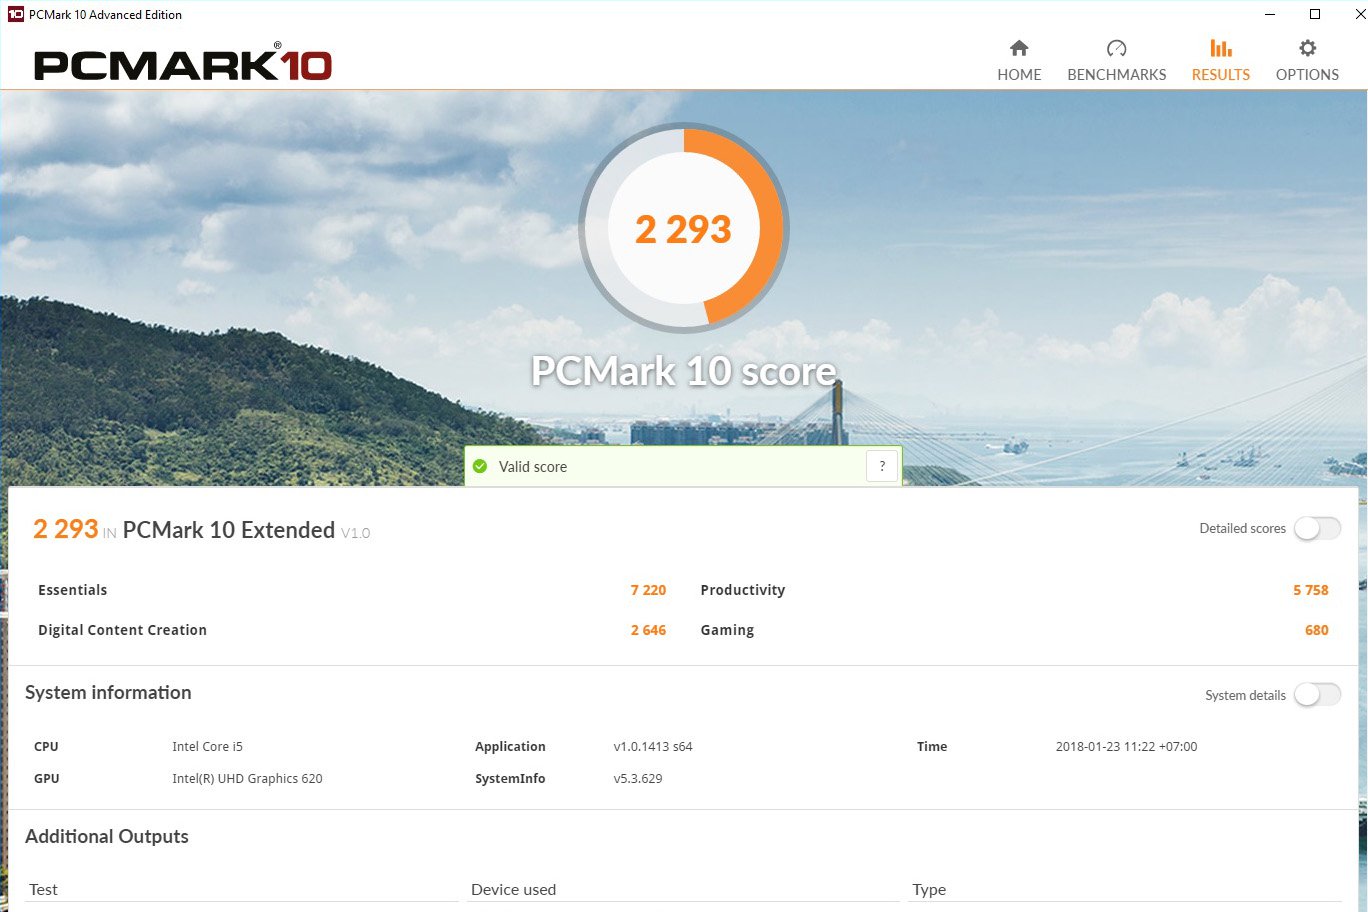Click the Time value 2018-01-23 11:22
This screenshot has width=1368, height=912.
[x=1126, y=747]
